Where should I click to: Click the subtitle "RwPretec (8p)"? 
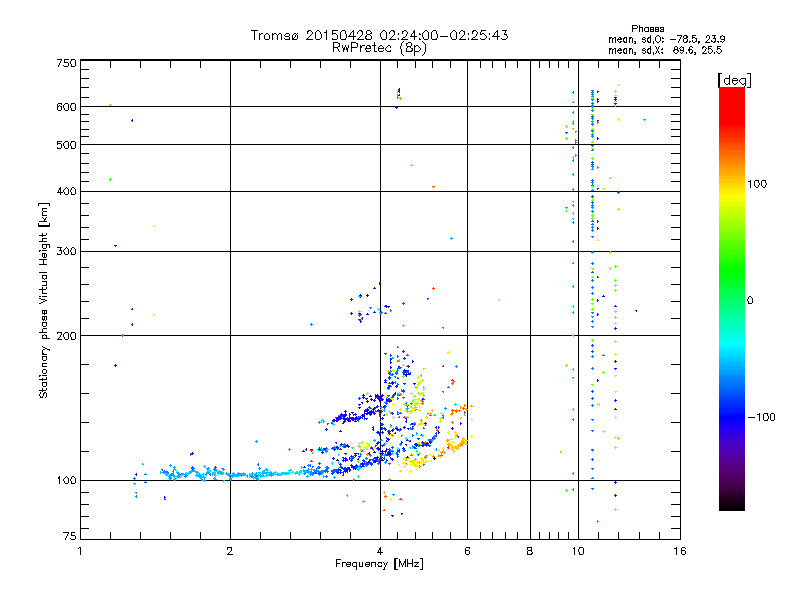379,48
